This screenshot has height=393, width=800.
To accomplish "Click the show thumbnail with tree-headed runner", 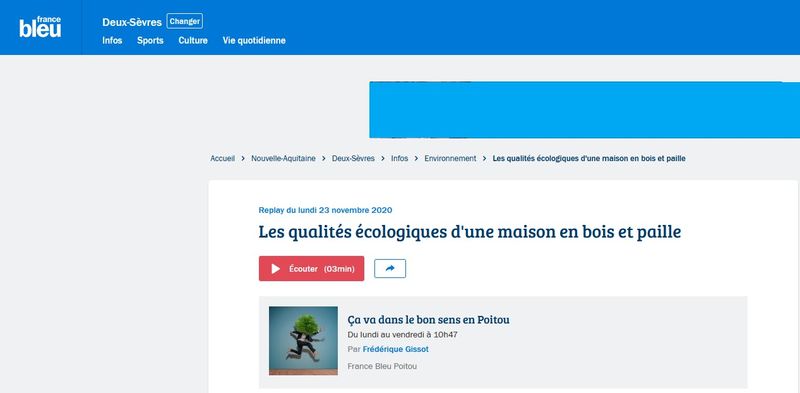I will (303, 340).
